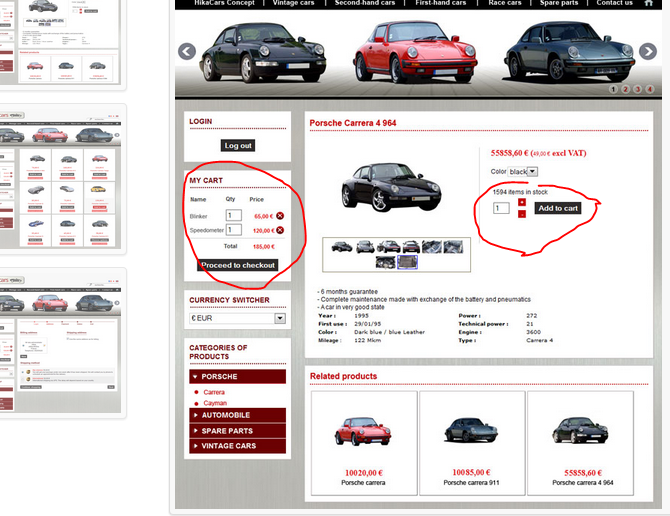
Task: Remove Speedometer from the cart
Action: coord(280,230)
